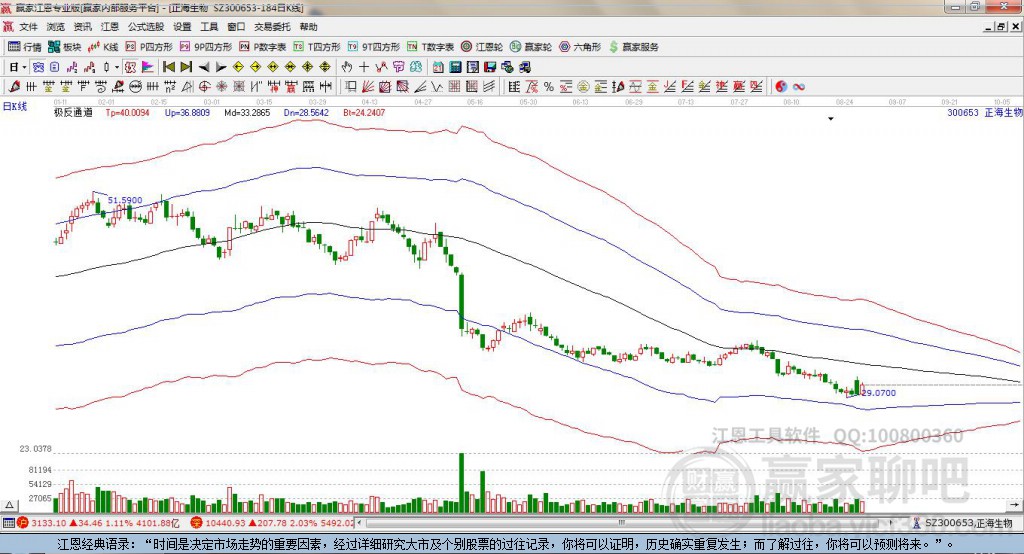Launch the 江恩轮 Gann wheel
Screen dimensions: 1024x554
pyautogui.click(x=482, y=47)
